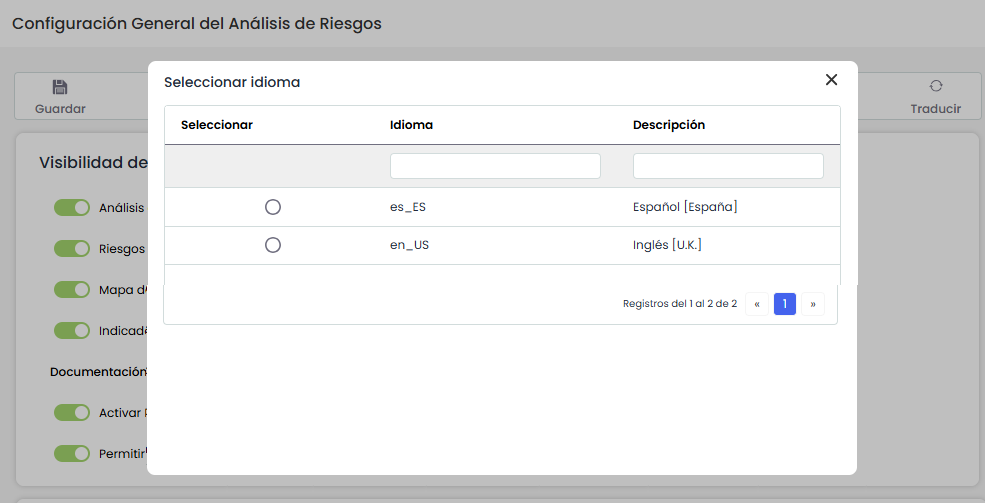This screenshot has width=985, height=503.
Task: Toggle the Permitir switch
Action: pyautogui.click(x=72, y=454)
